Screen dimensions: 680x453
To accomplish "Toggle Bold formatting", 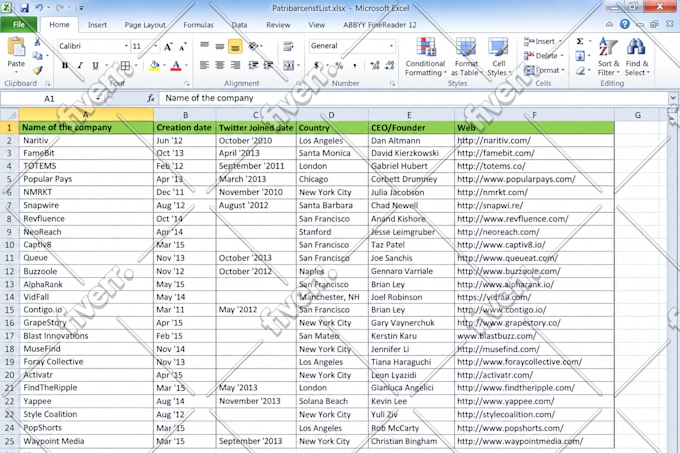I will click(65, 65).
